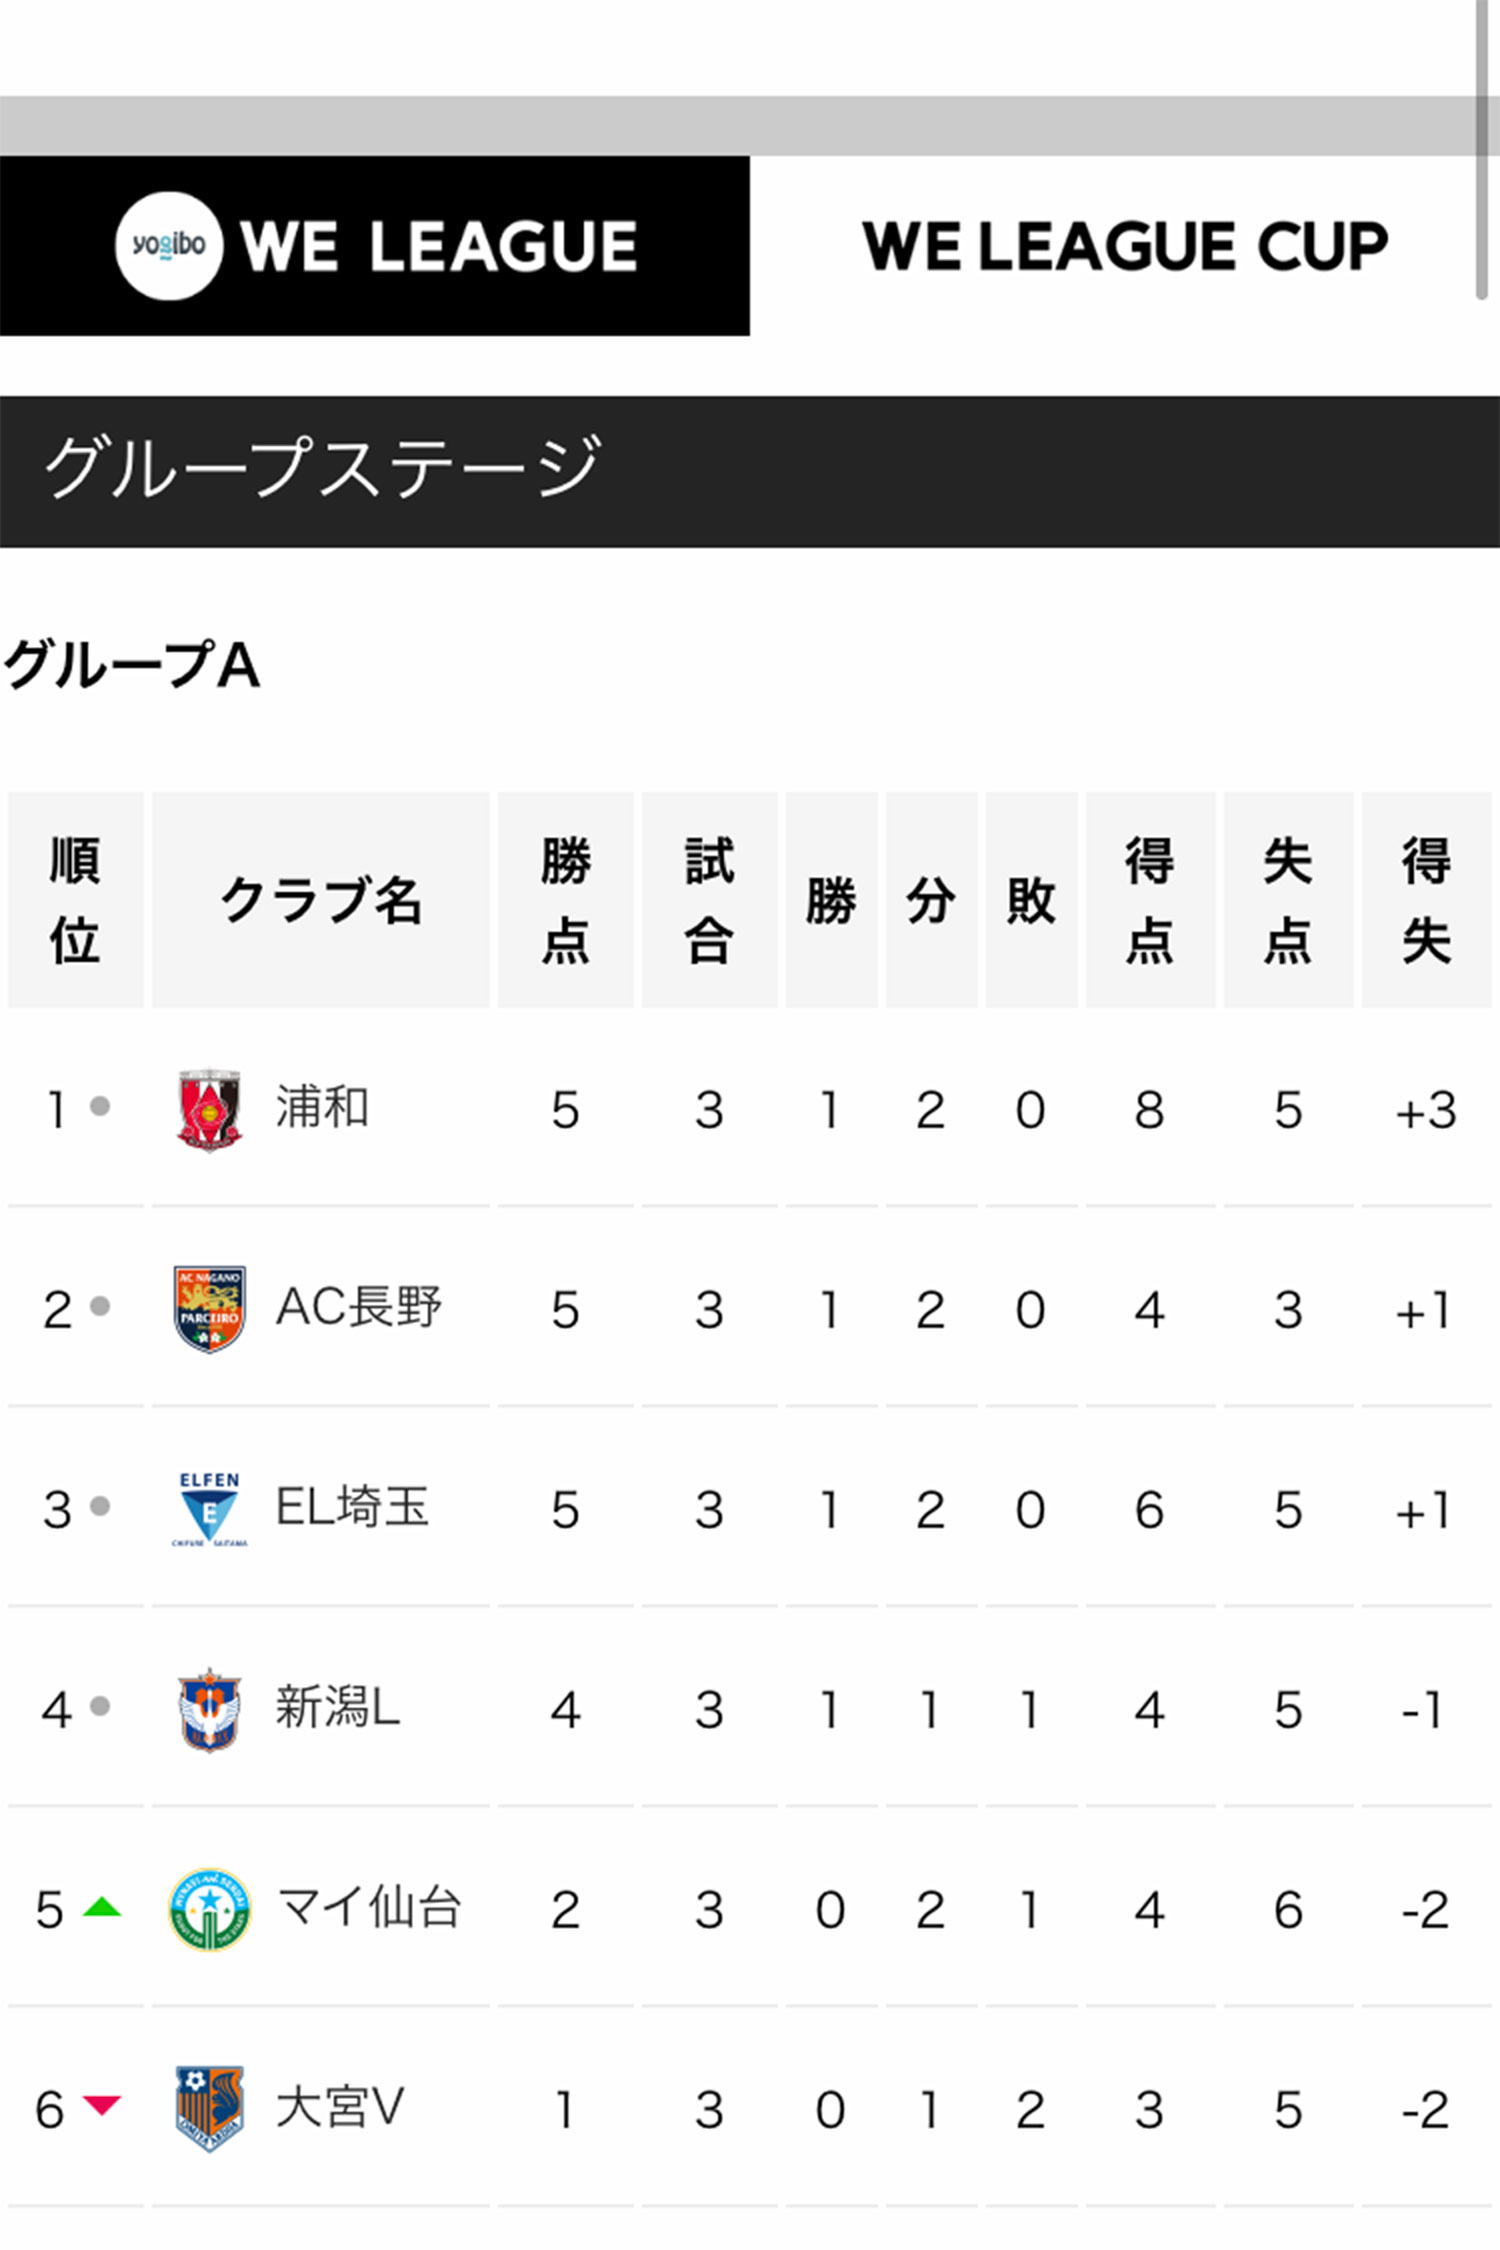Image resolution: width=1500 pixels, height=2250 pixels.
Task: Click the Urawa Reds club crest
Action: coord(209,1109)
